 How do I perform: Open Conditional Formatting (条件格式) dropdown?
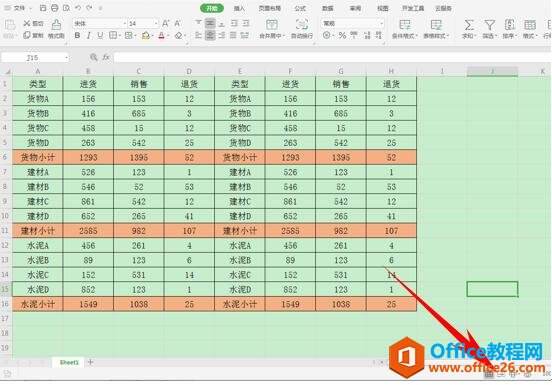(x=405, y=29)
